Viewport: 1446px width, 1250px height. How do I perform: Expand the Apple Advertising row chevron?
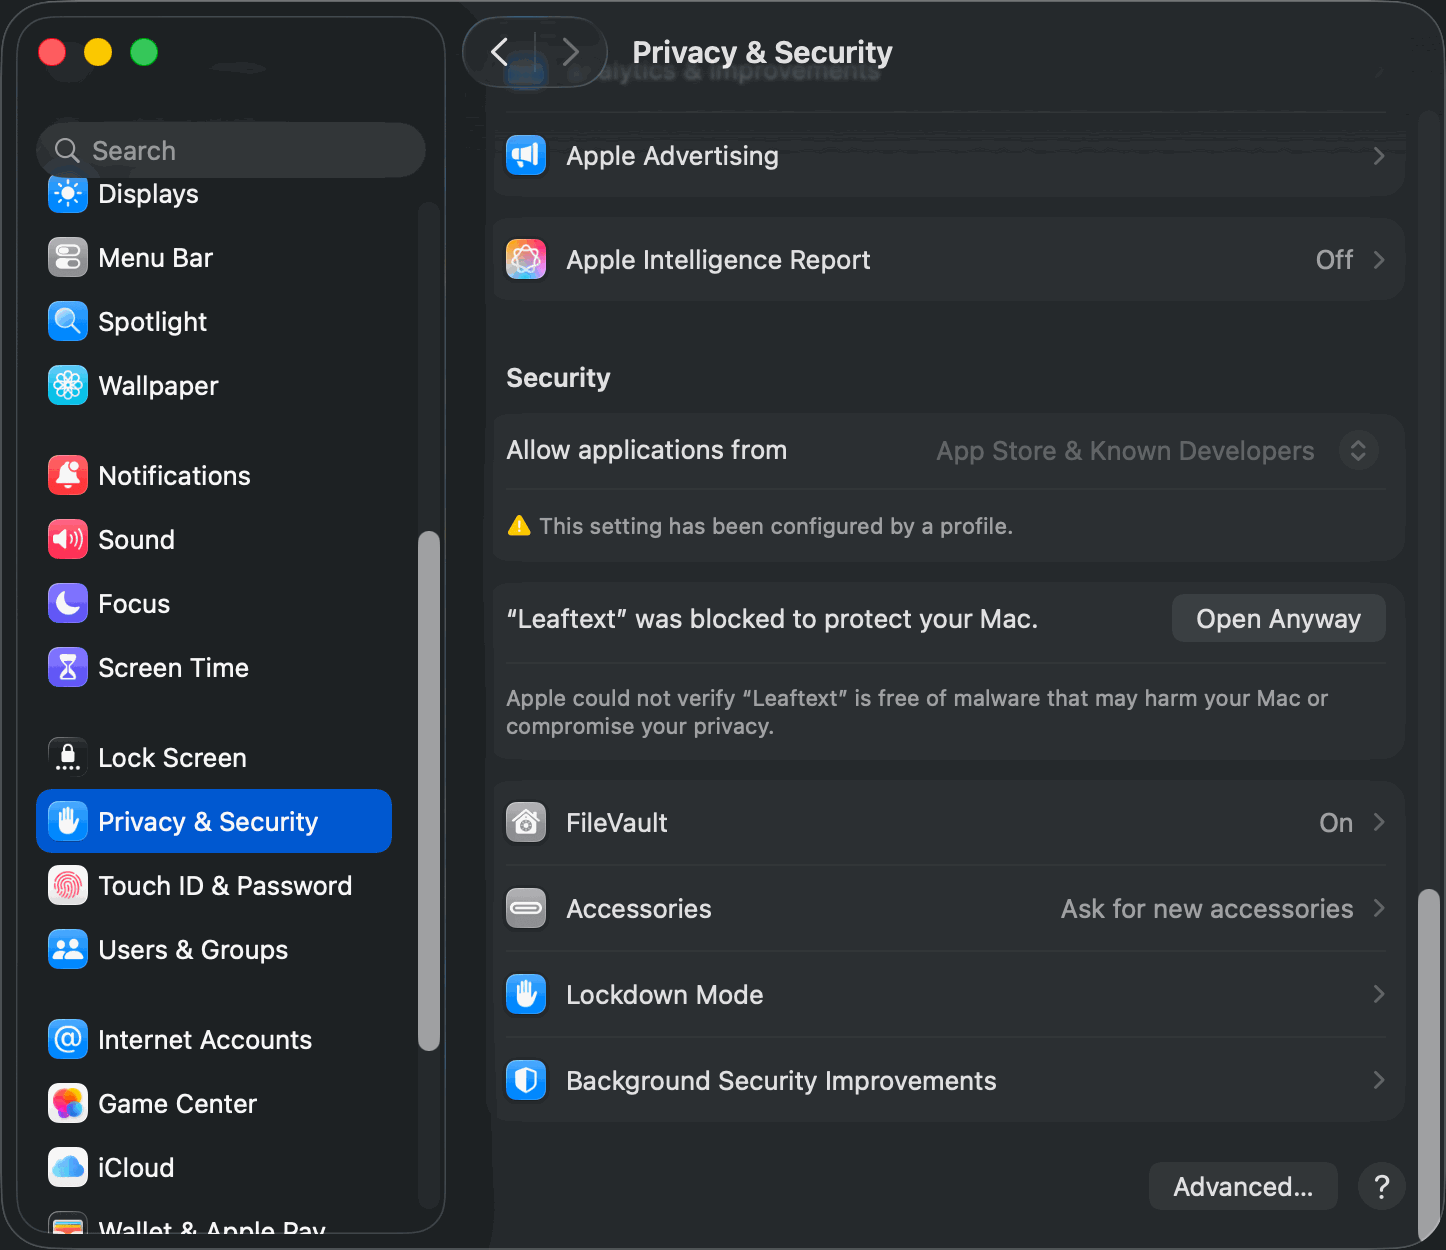click(1379, 156)
